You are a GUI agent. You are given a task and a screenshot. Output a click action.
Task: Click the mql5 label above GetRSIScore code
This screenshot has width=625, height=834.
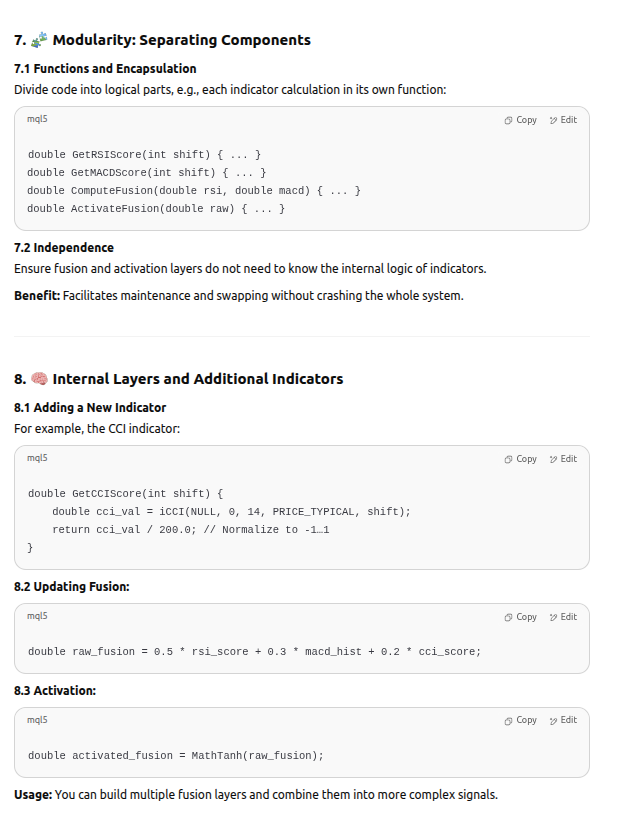(37, 119)
